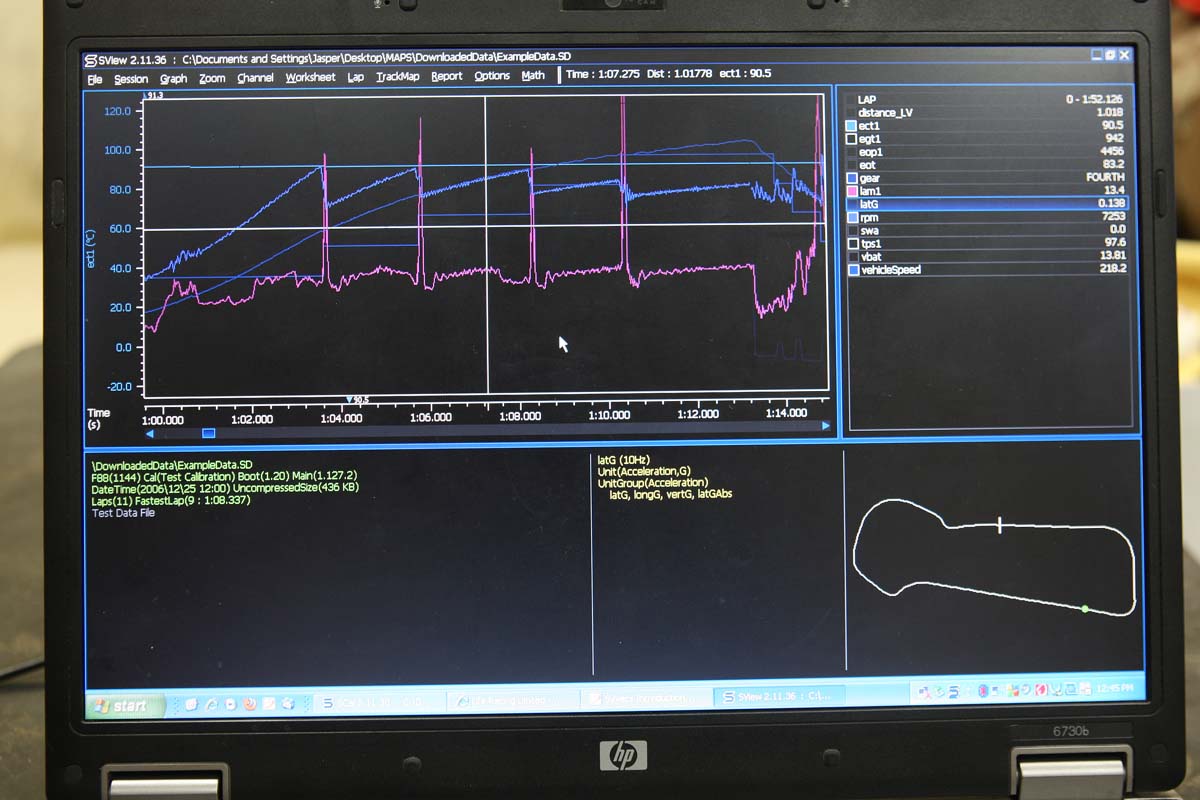This screenshot has width=1200, height=800.
Task: Click the SView logo icon in title bar
Action: (91, 58)
